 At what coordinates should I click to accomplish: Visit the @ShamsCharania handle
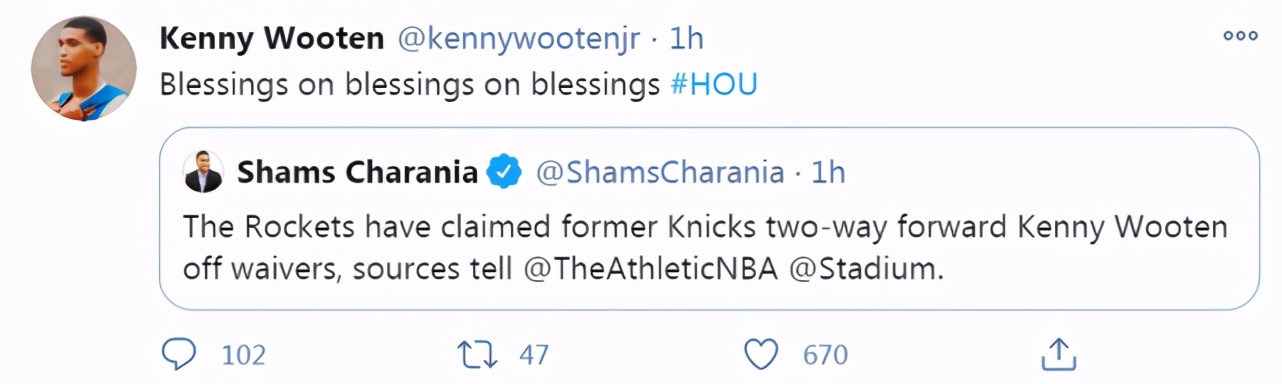point(660,172)
